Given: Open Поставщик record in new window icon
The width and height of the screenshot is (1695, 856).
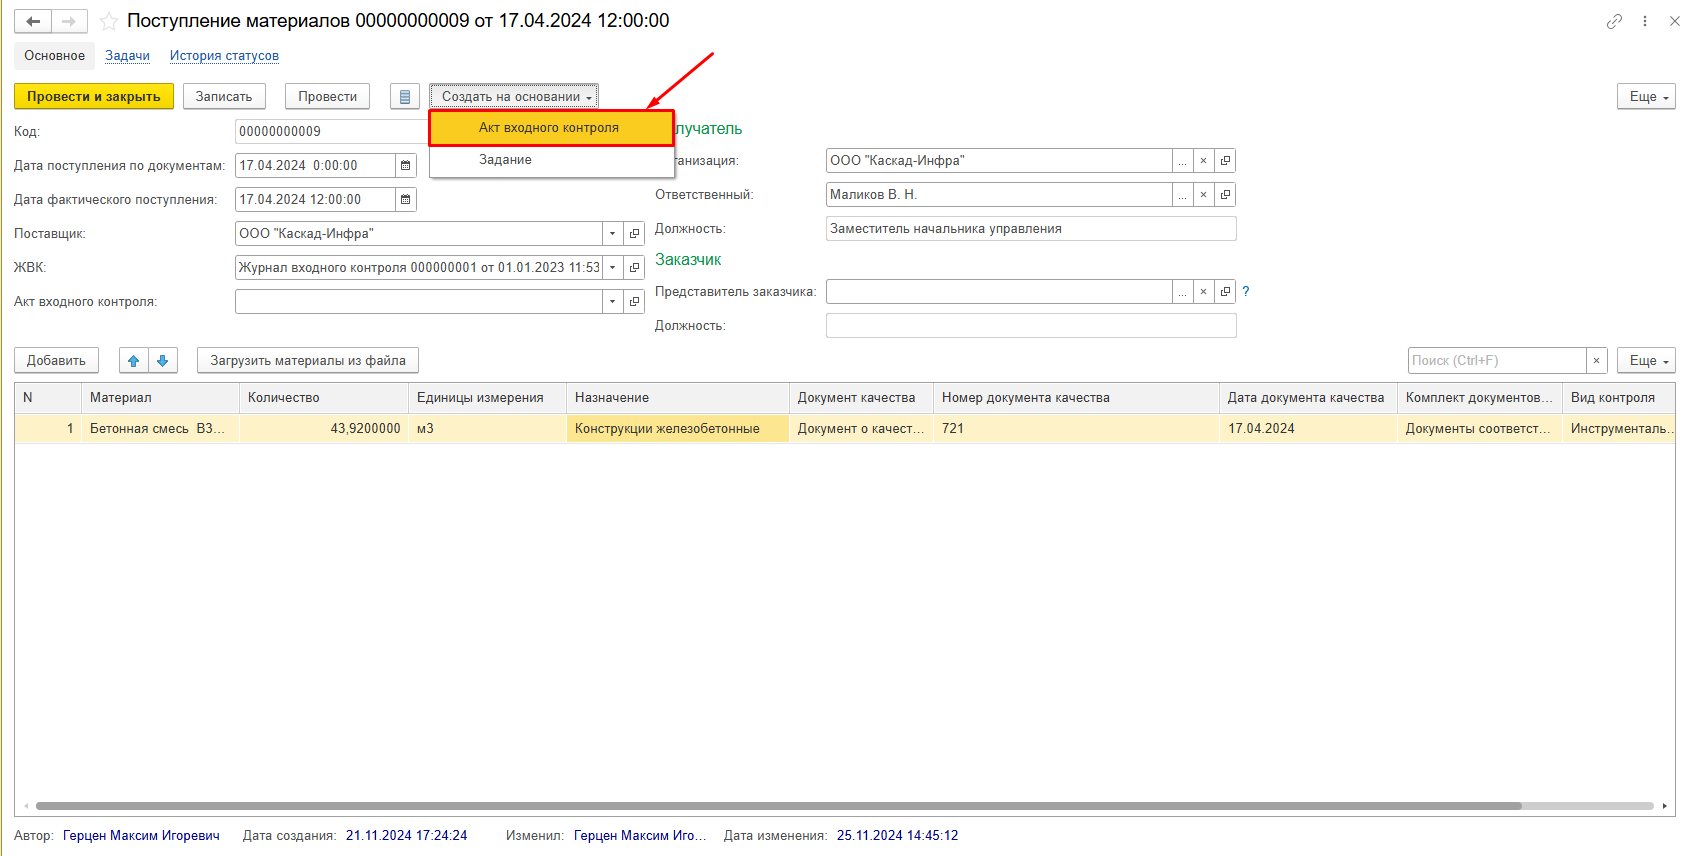Looking at the screenshot, I should click(x=634, y=234).
